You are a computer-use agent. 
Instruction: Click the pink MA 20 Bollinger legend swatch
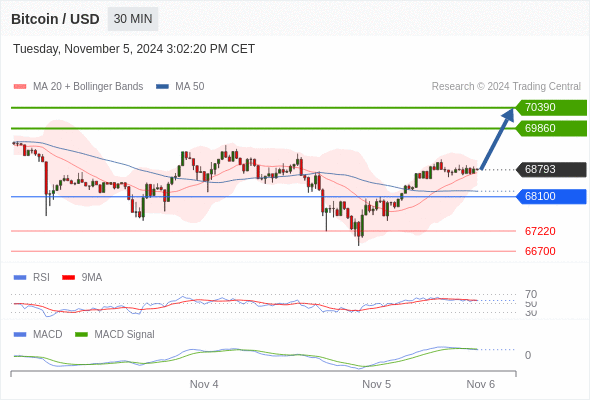pyautogui.click(x=20, y=87)
